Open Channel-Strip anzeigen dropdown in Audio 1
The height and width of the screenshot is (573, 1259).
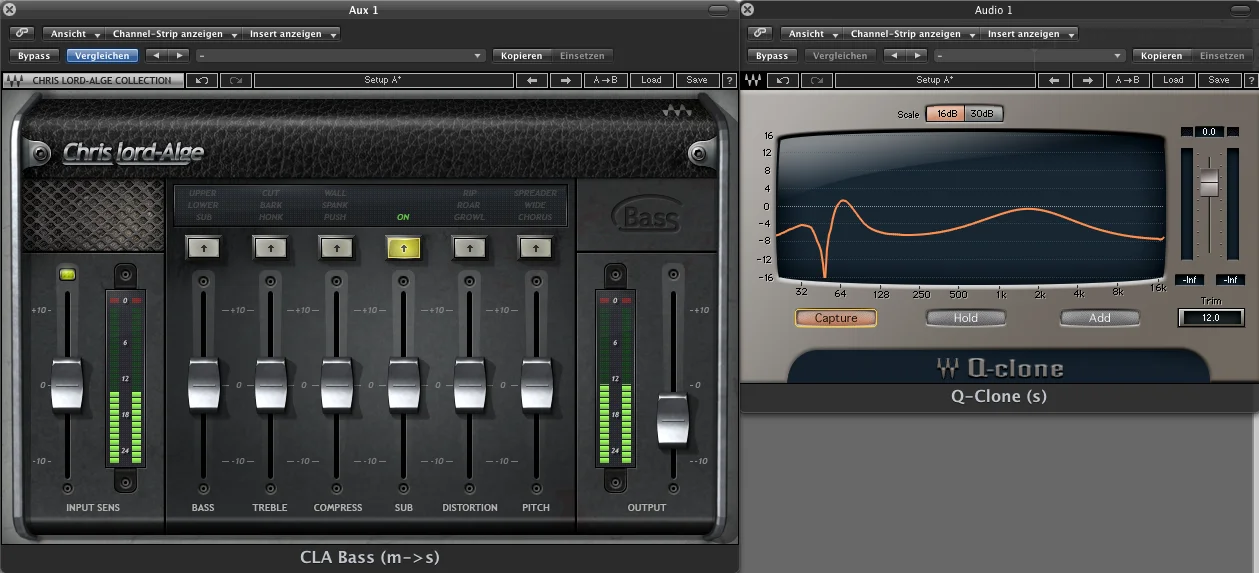click(912, 34)
